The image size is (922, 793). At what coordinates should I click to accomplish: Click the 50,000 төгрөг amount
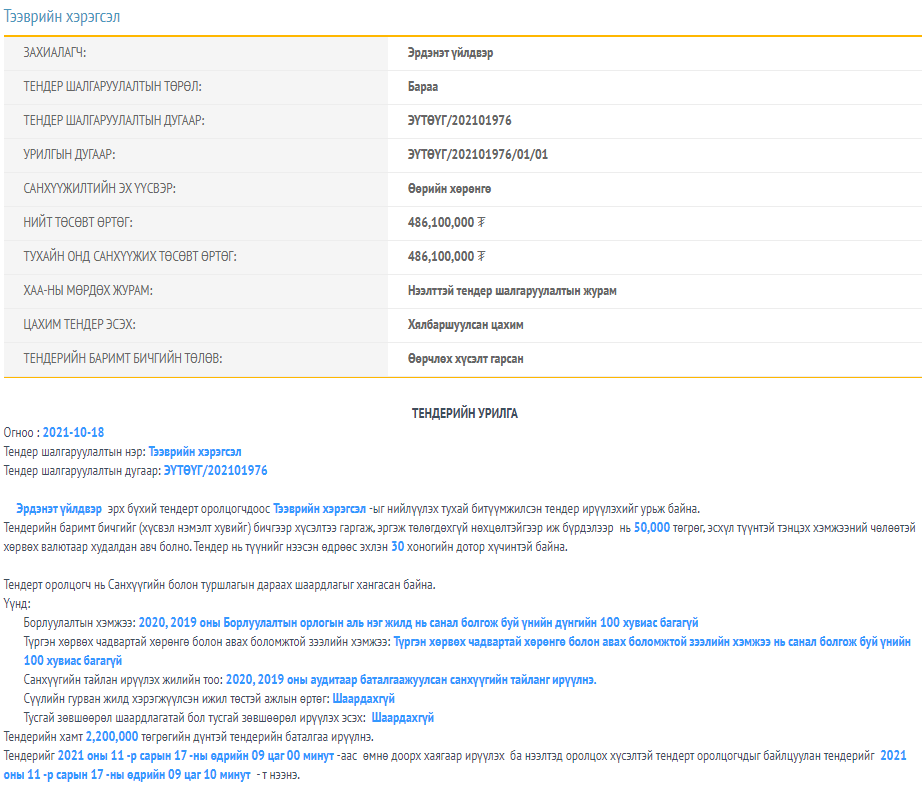[x=652, y=527]
